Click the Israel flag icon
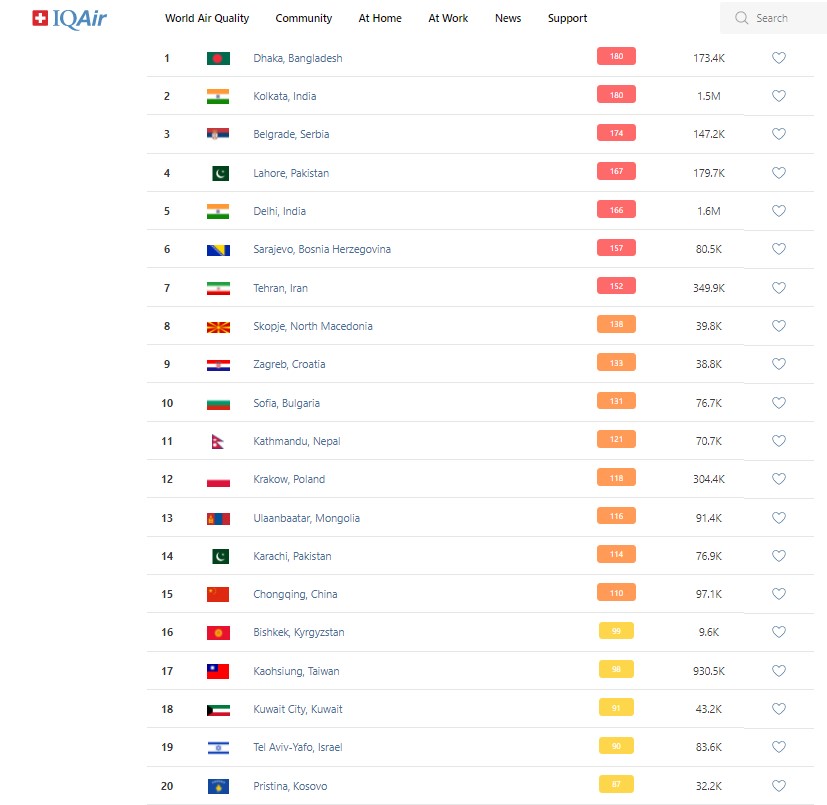The image size is (827, 805). 218,747
